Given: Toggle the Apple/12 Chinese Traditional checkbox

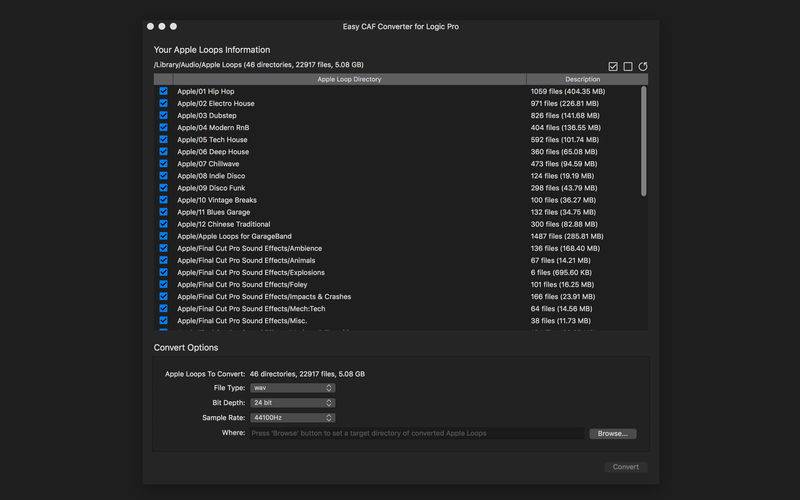Looking at the screenshot, I should click(x=163, y=224).
